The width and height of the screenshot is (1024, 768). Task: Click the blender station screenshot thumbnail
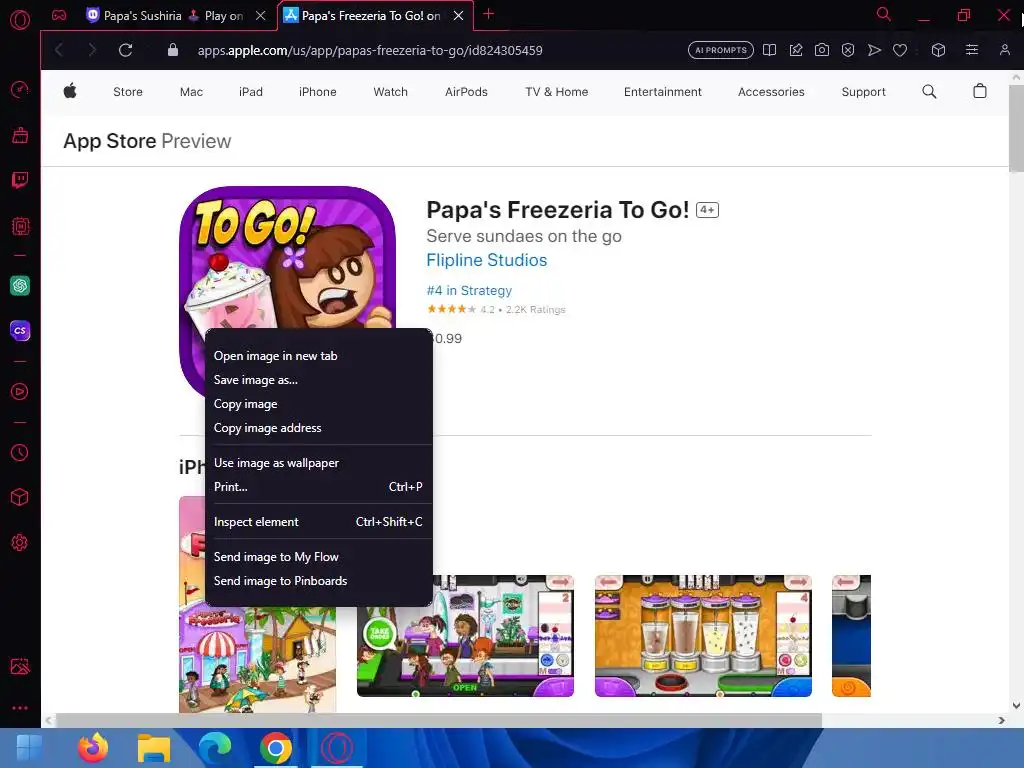click(x=703, y=636)
